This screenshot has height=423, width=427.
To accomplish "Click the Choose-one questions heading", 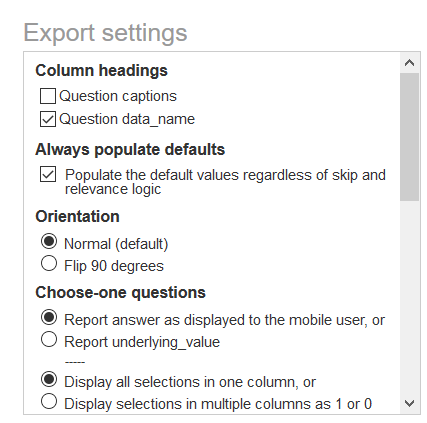I will tap(120, 293).
